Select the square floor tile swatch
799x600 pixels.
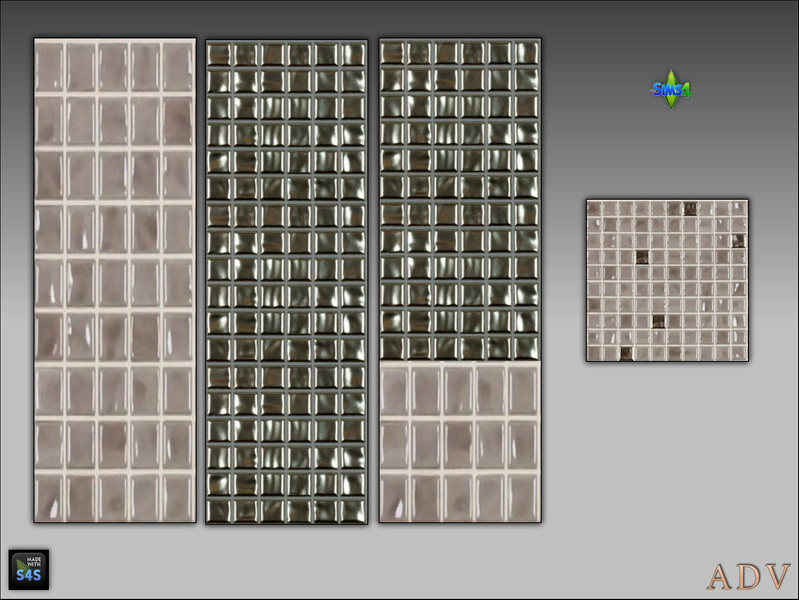click(x=667, y=280)
